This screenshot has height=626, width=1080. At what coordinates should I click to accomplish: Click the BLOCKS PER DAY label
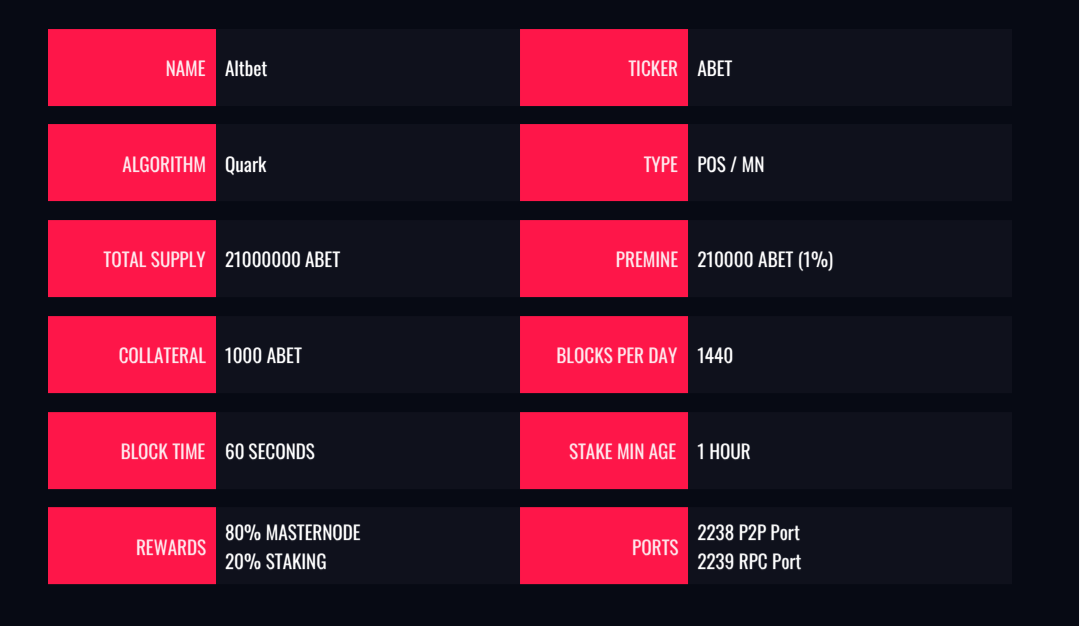click(x=616, y=355)
